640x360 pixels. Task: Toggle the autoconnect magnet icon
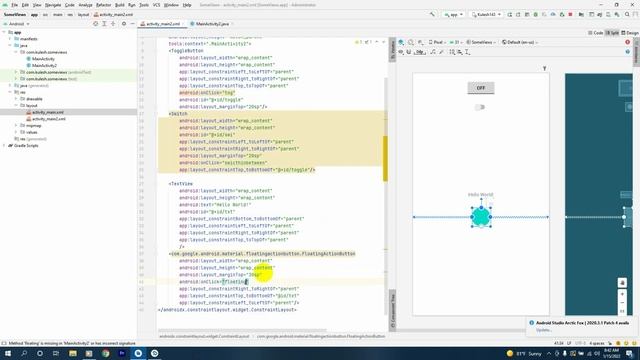(x=409, y=52)
